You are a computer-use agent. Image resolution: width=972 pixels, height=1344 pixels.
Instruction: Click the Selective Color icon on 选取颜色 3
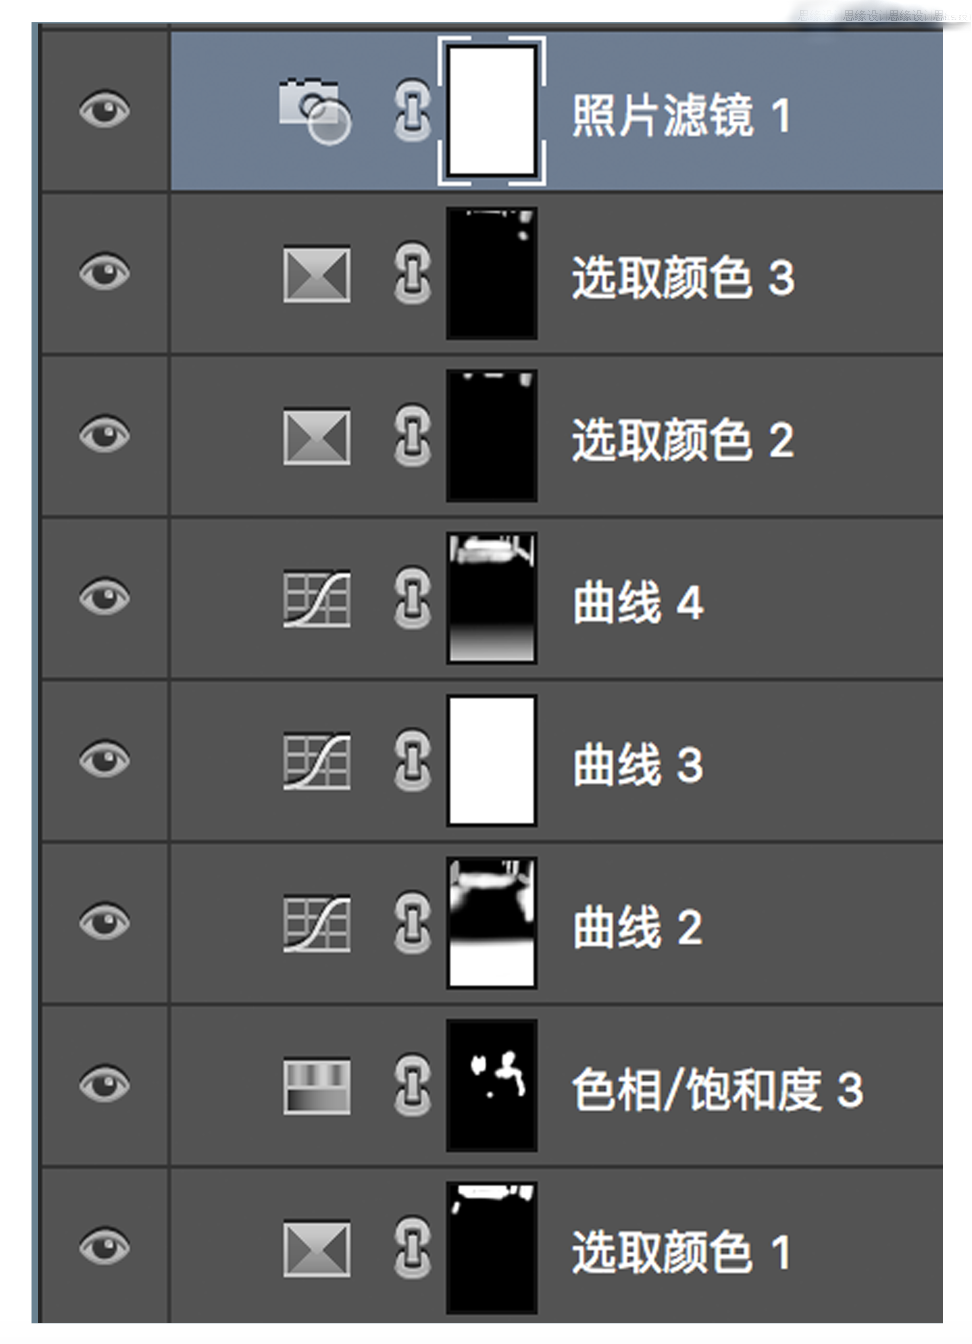coord(317,274)
